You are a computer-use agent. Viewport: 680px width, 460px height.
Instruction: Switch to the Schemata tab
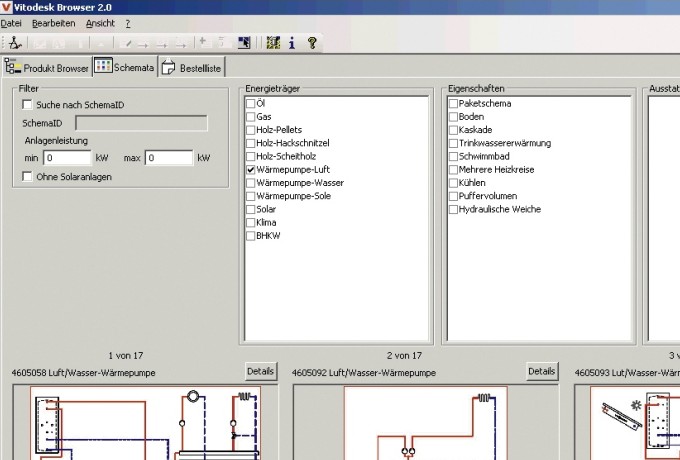pyautogui.click(x=125, y=67)
